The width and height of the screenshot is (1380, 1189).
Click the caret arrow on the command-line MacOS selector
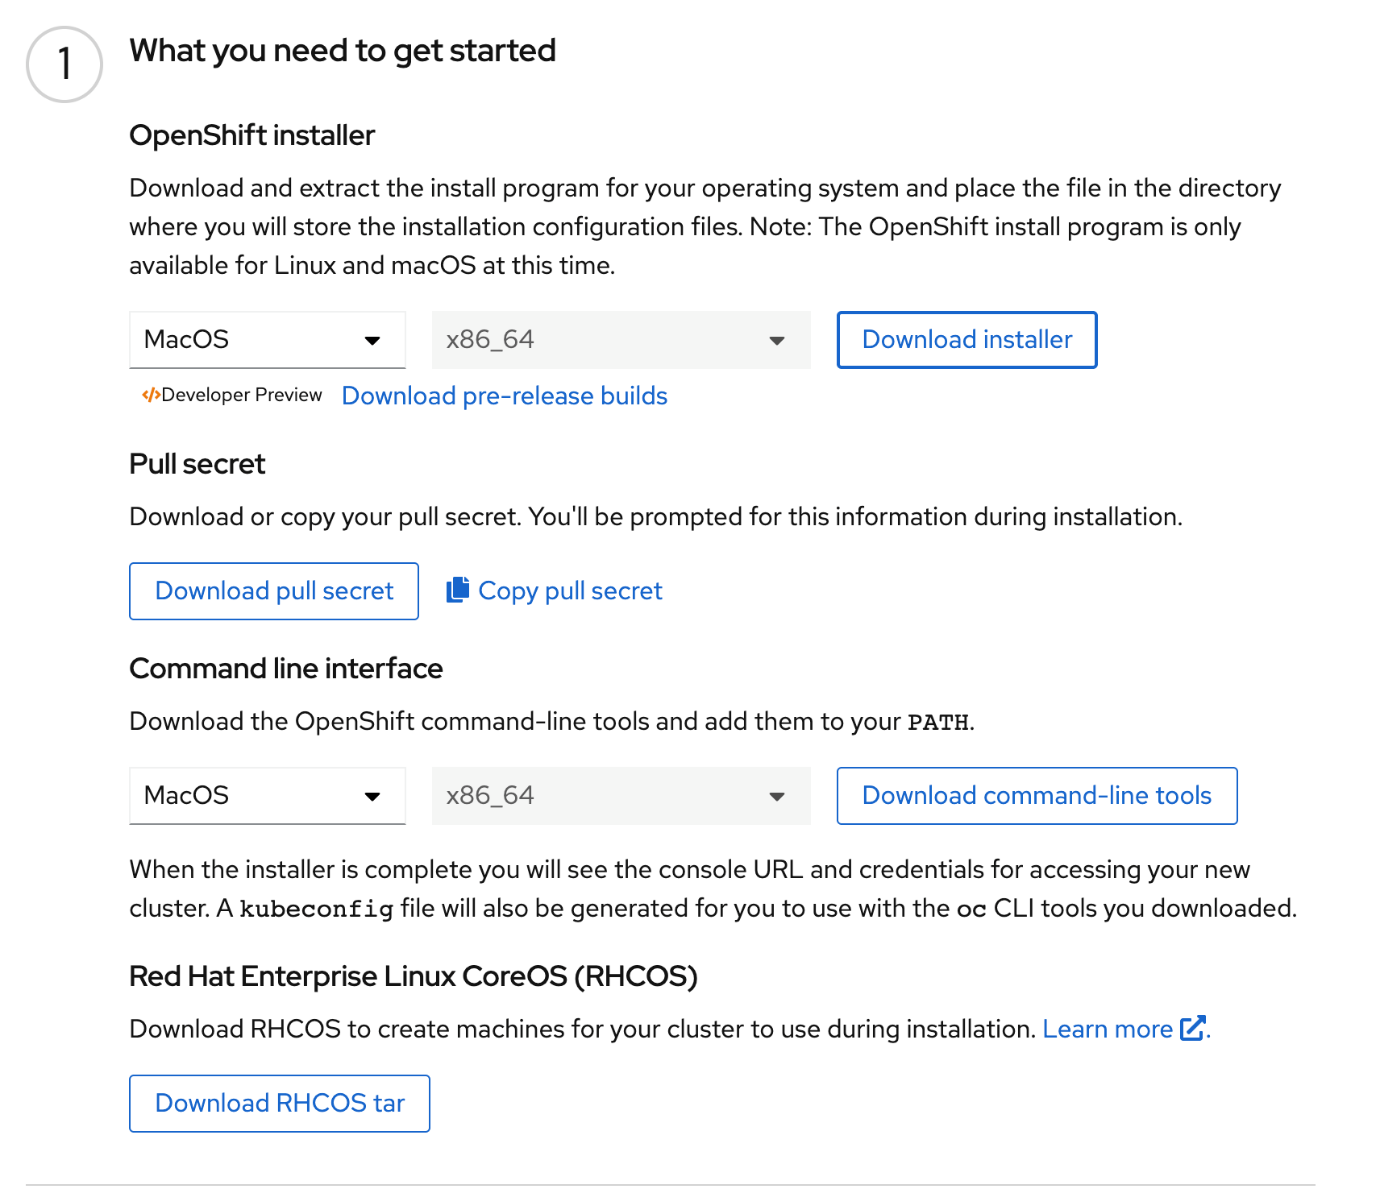click(374, 796)
